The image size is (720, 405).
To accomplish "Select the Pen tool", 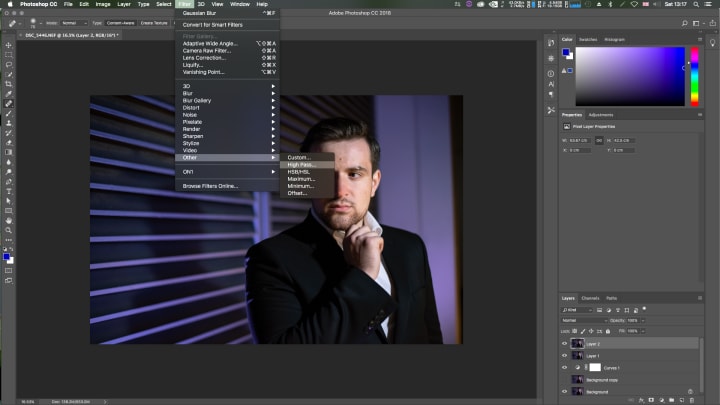I will [9, 181].
